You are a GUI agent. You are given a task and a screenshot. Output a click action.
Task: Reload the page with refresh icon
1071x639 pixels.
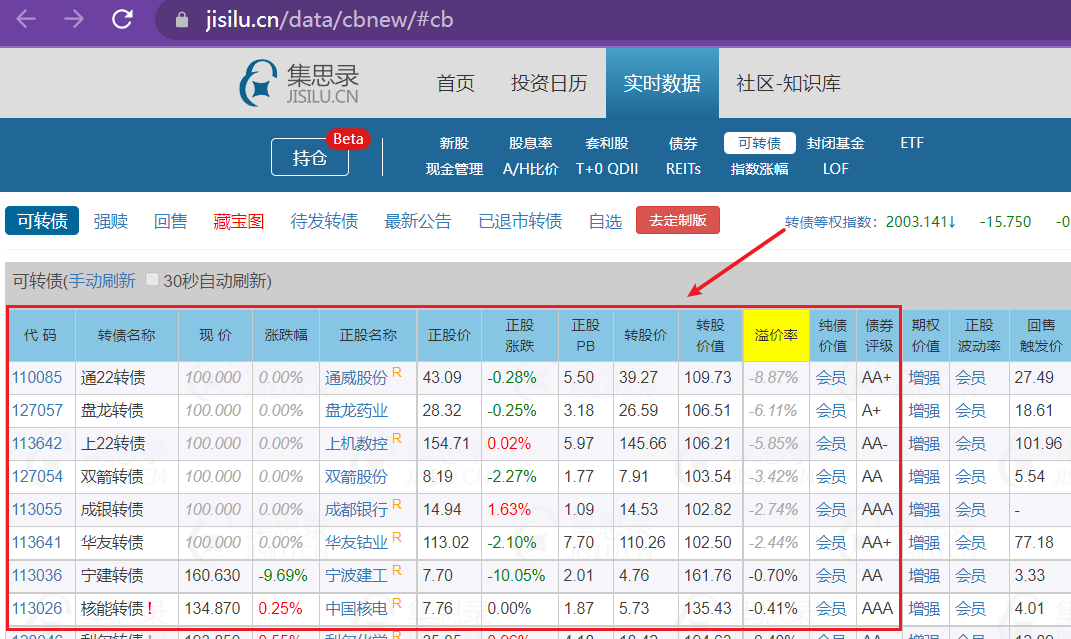click(122, 19)
